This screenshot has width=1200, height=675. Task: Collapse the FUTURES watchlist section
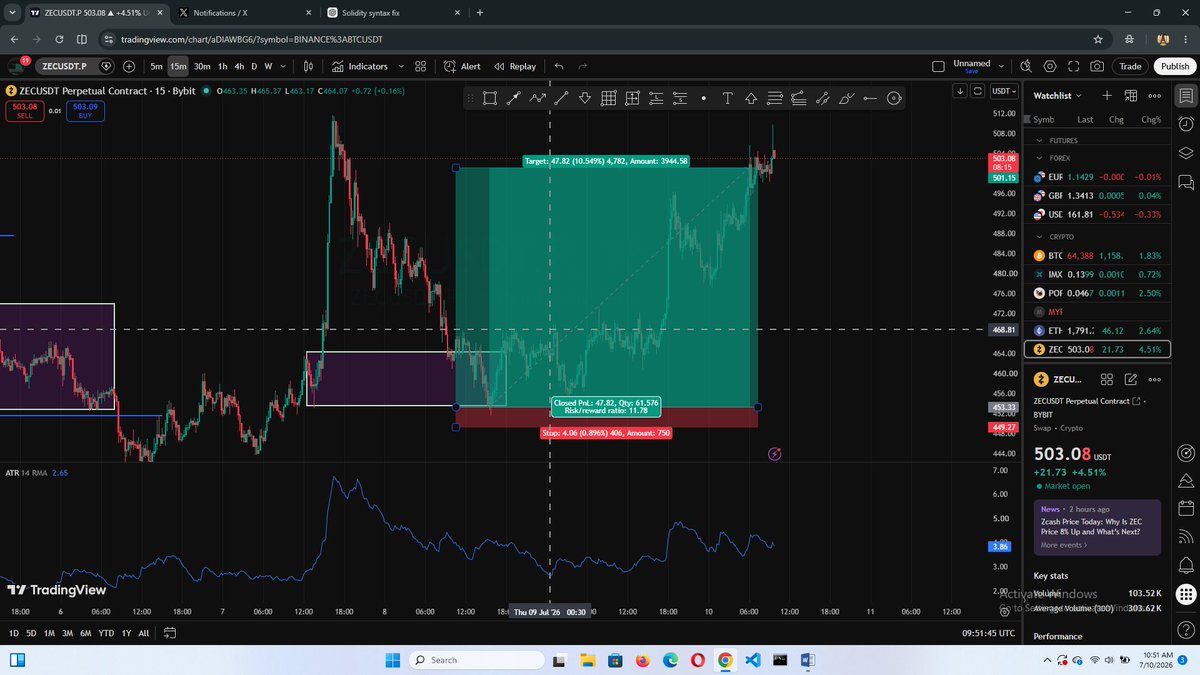click(1039, 141)
